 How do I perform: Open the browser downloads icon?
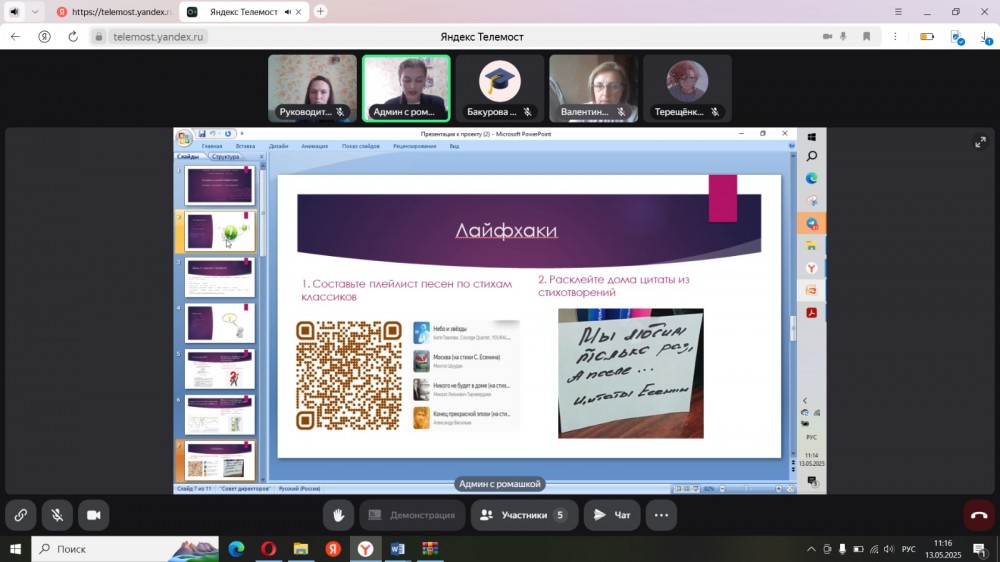click(x=984, y=37)
